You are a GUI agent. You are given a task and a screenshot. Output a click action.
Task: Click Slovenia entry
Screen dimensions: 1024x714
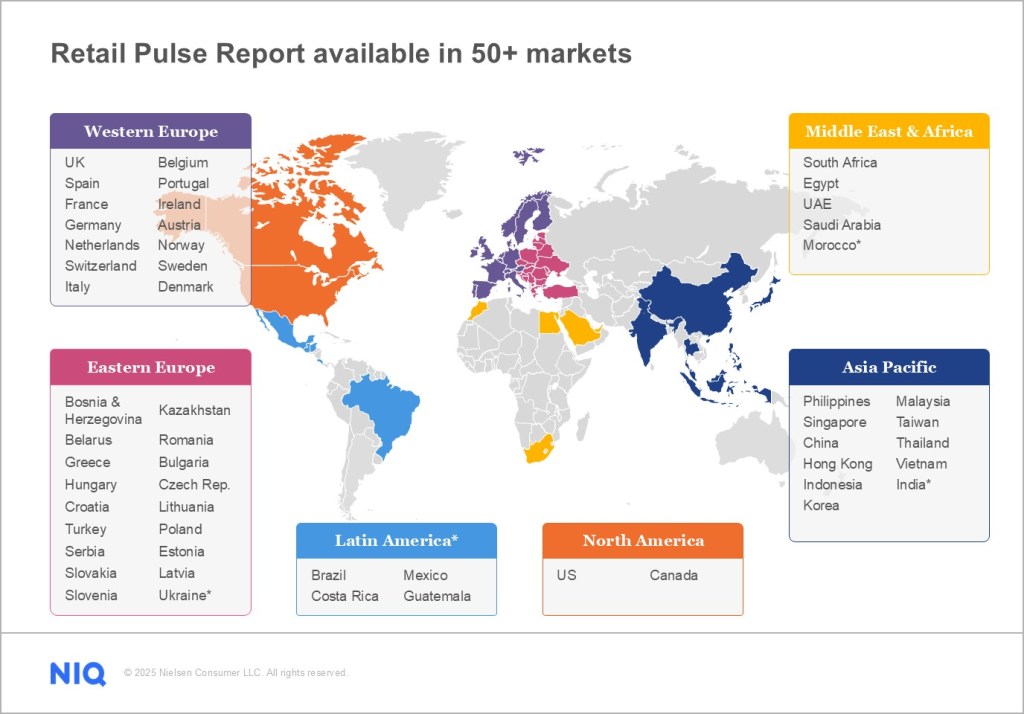(x=91, y=595)
